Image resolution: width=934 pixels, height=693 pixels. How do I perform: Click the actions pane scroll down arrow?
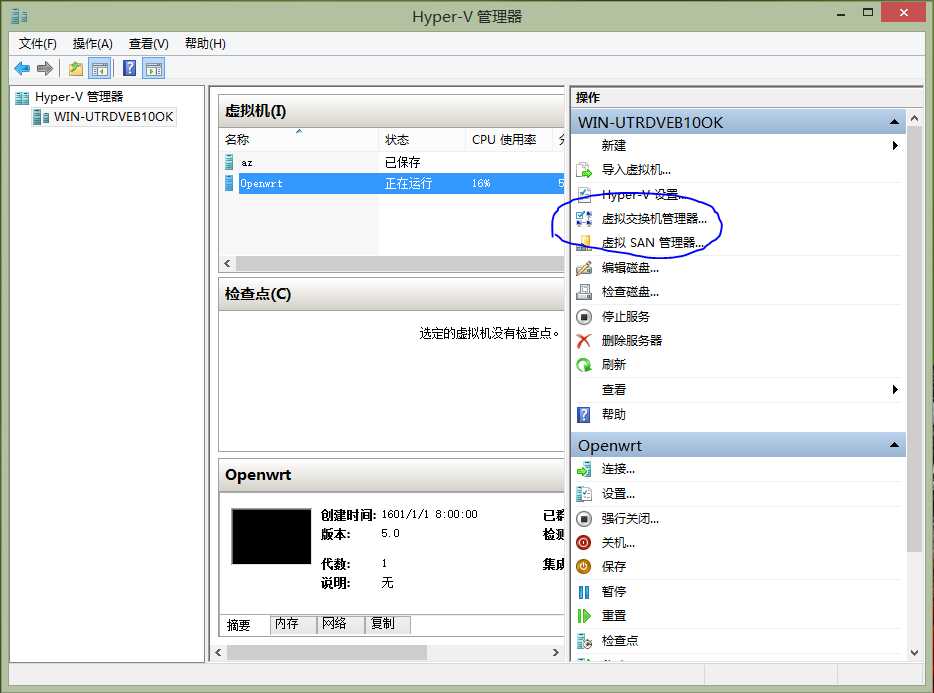coord(914,653)
